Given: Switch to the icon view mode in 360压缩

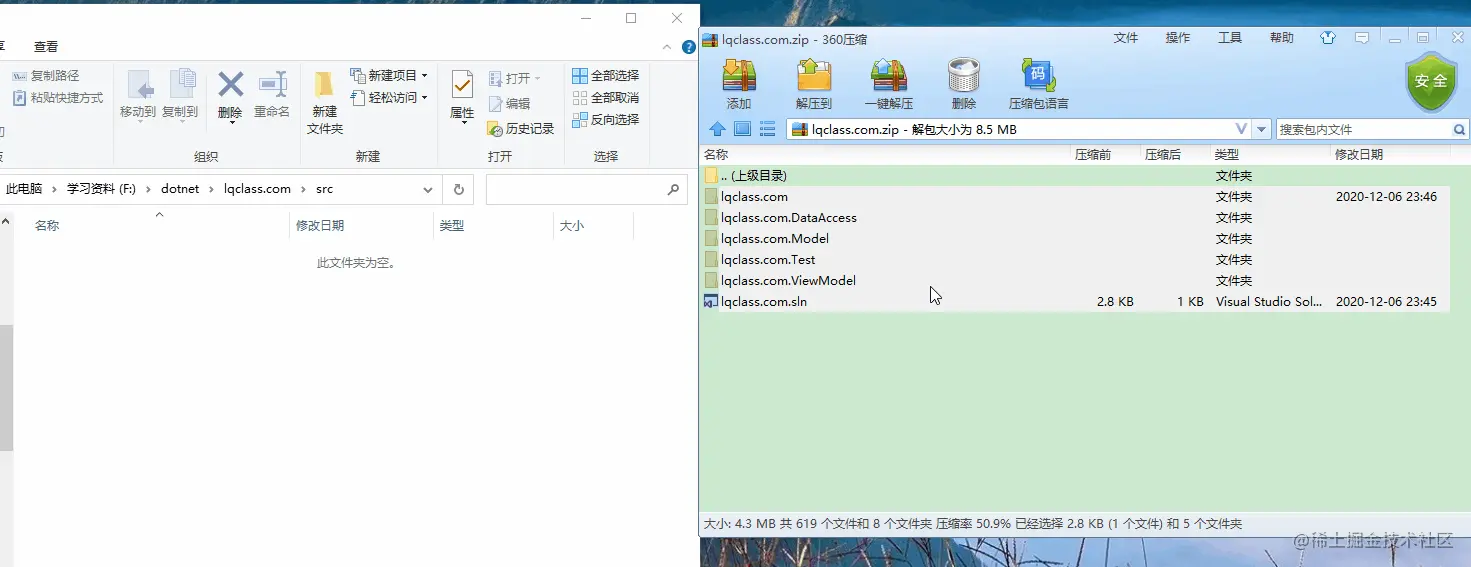Looking at the screenshot, I should [x=742, y=129].
